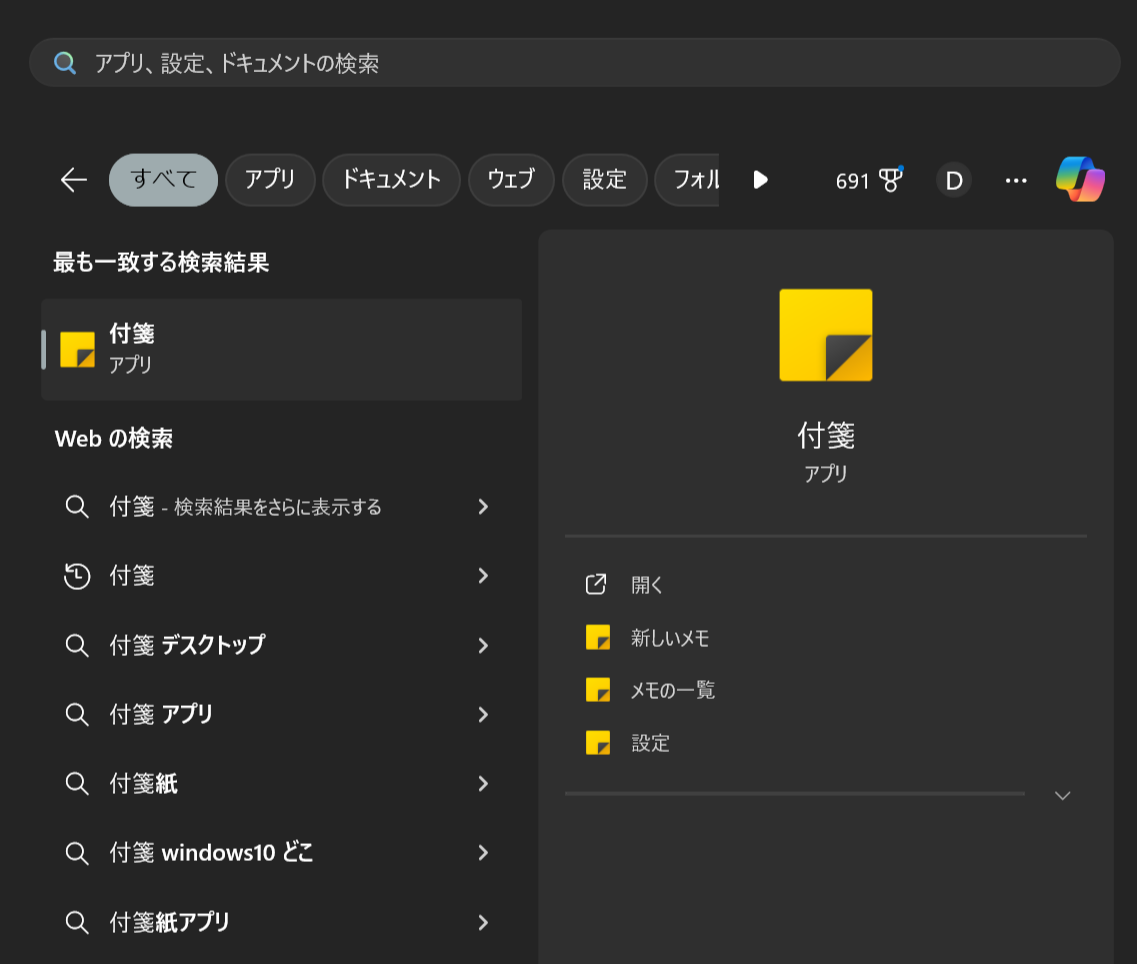Click the large 付箋 app icon in preview pane
1137x964 pixels.
(826, 335)
